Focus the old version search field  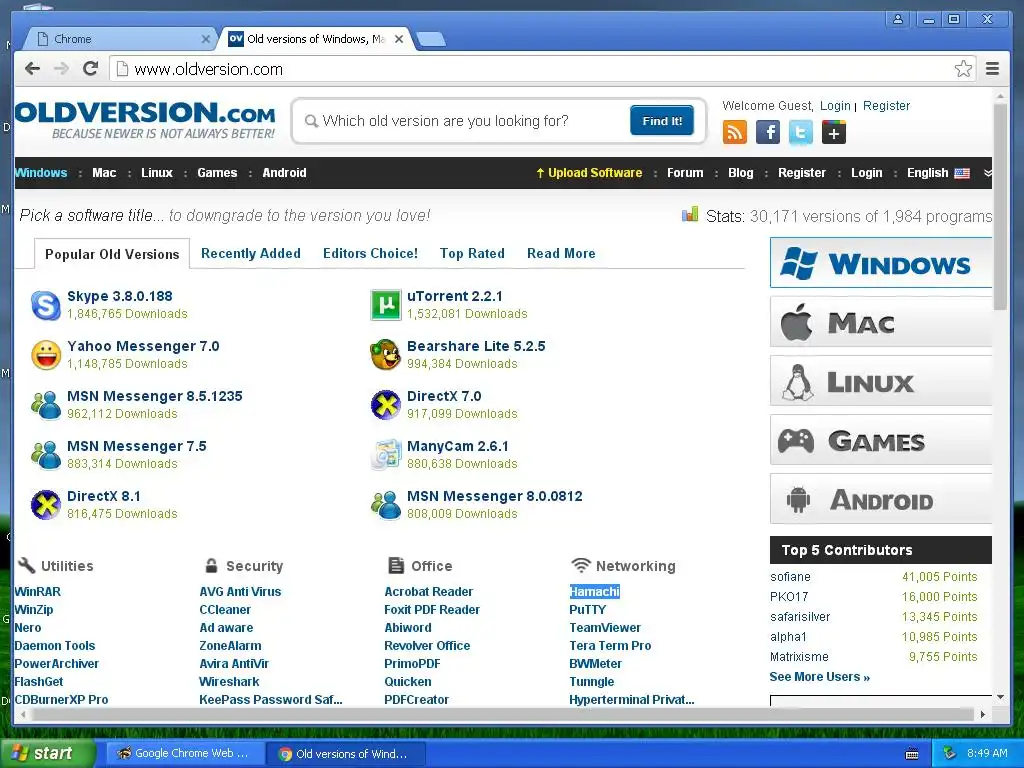pos(467,121)
